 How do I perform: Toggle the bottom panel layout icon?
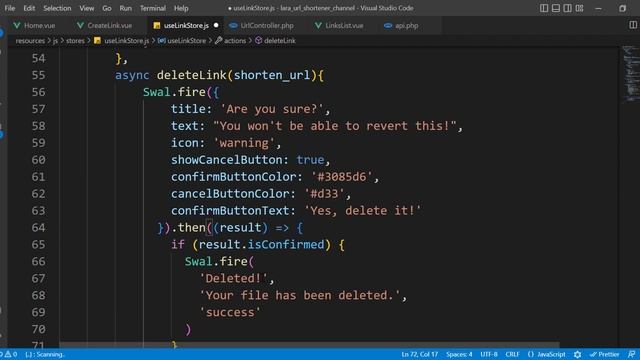tap(556, 8)
